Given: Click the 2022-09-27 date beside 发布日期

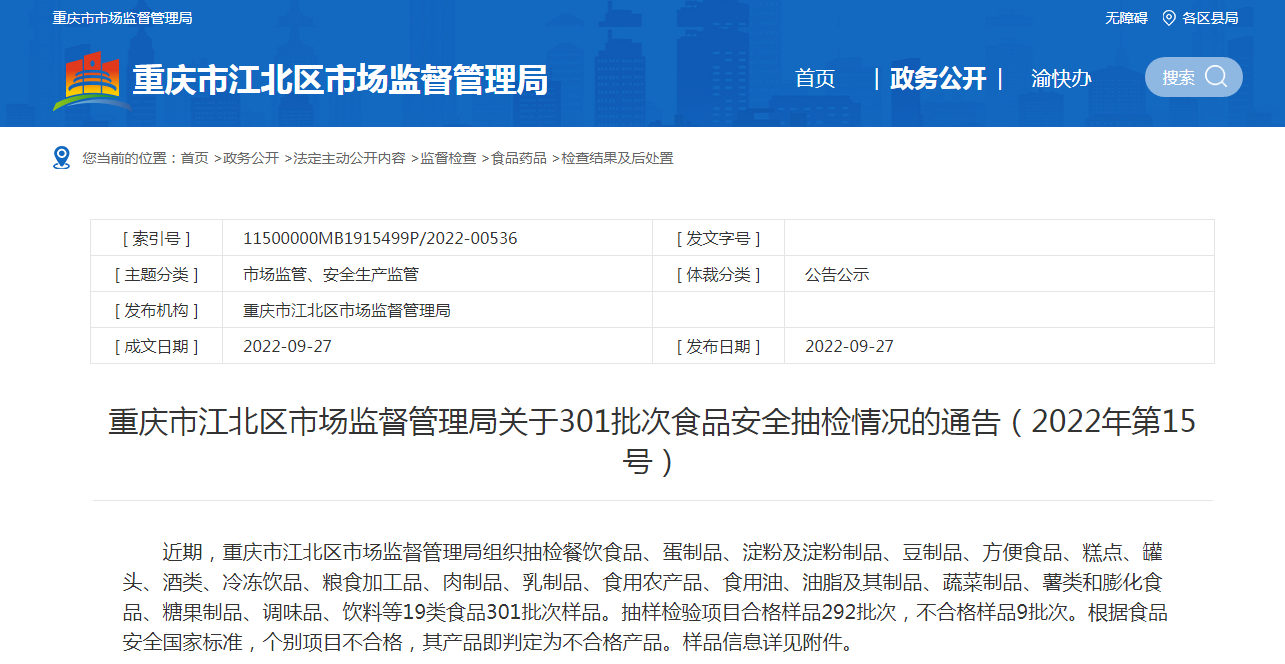Looking at the screenshot, I should tap(849, 346).
